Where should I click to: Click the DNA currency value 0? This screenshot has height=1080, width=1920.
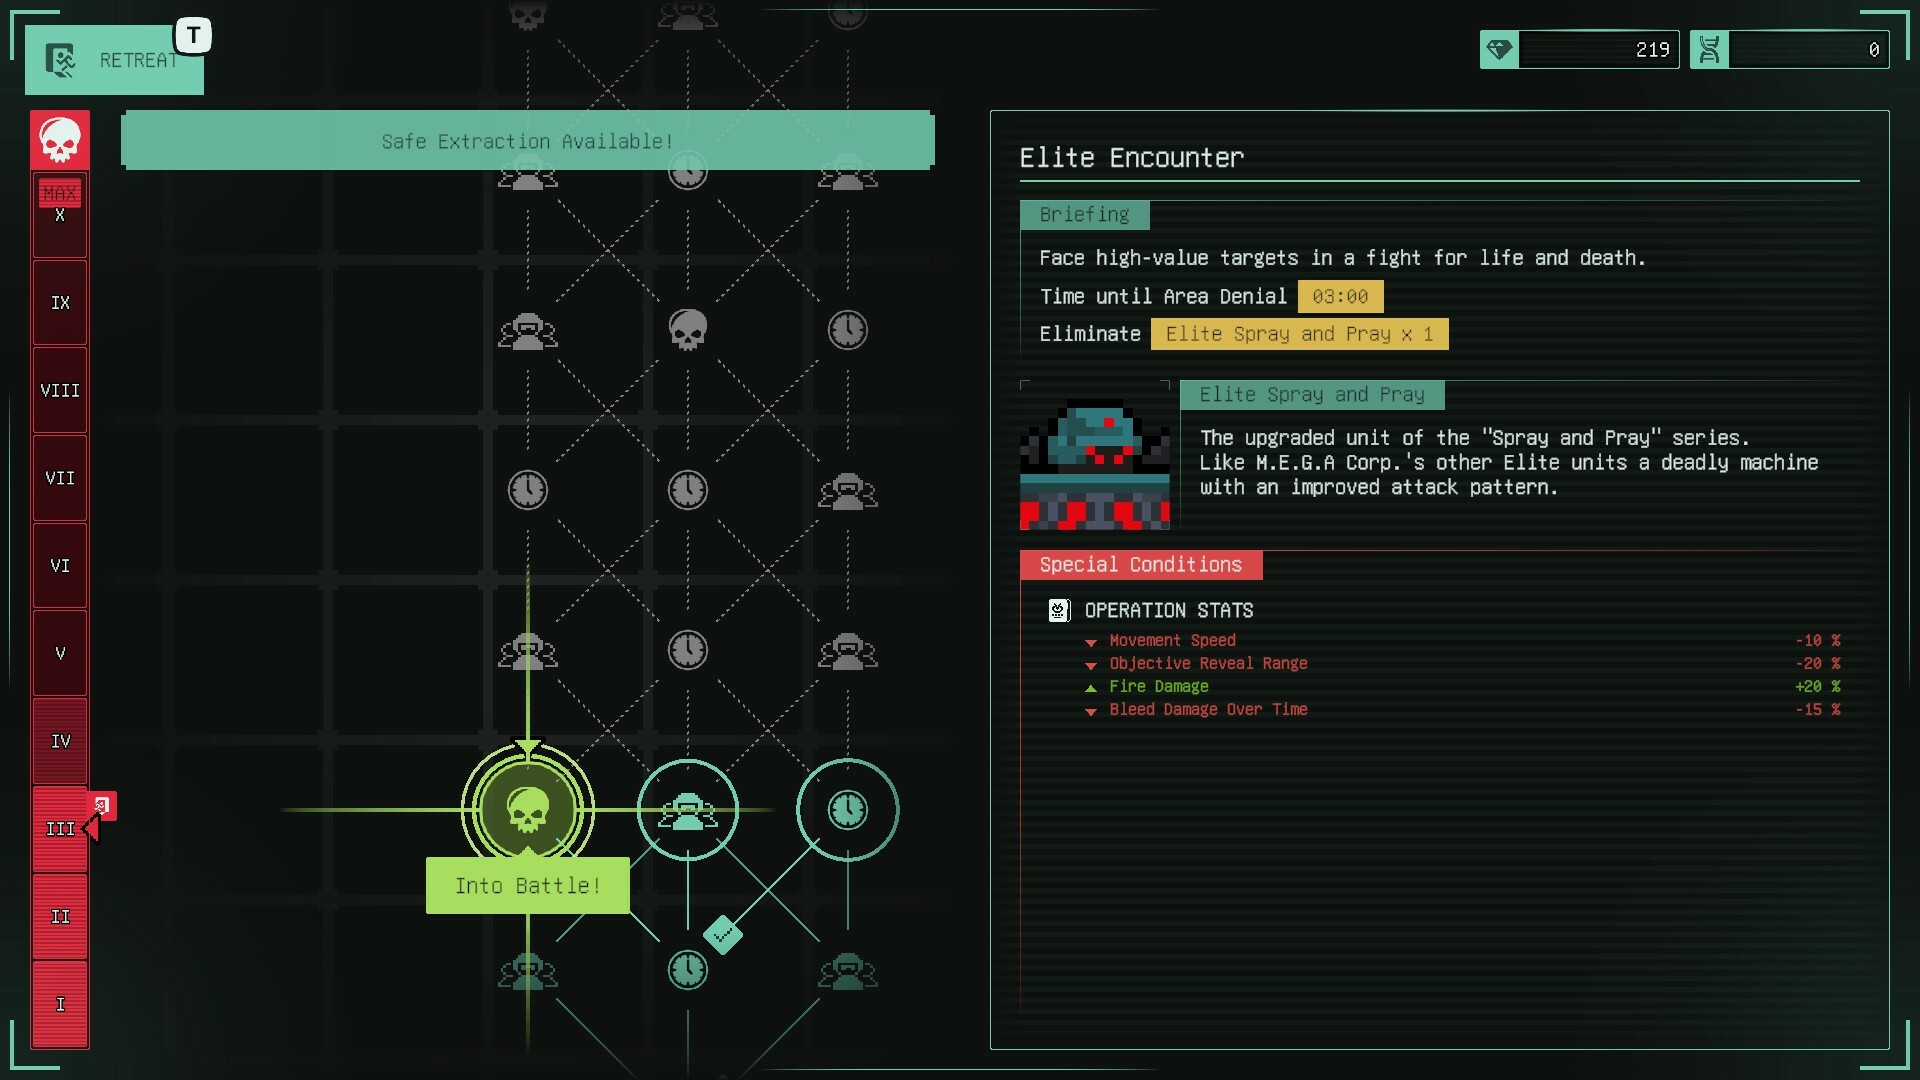pyautogui.click(x=1874, y=50)
